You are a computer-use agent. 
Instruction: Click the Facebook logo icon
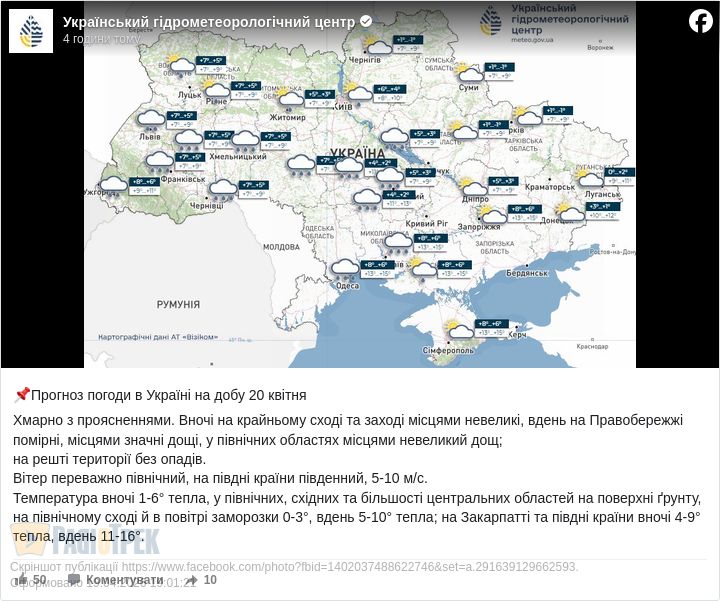pyautogui.click(x=700, y=21)
